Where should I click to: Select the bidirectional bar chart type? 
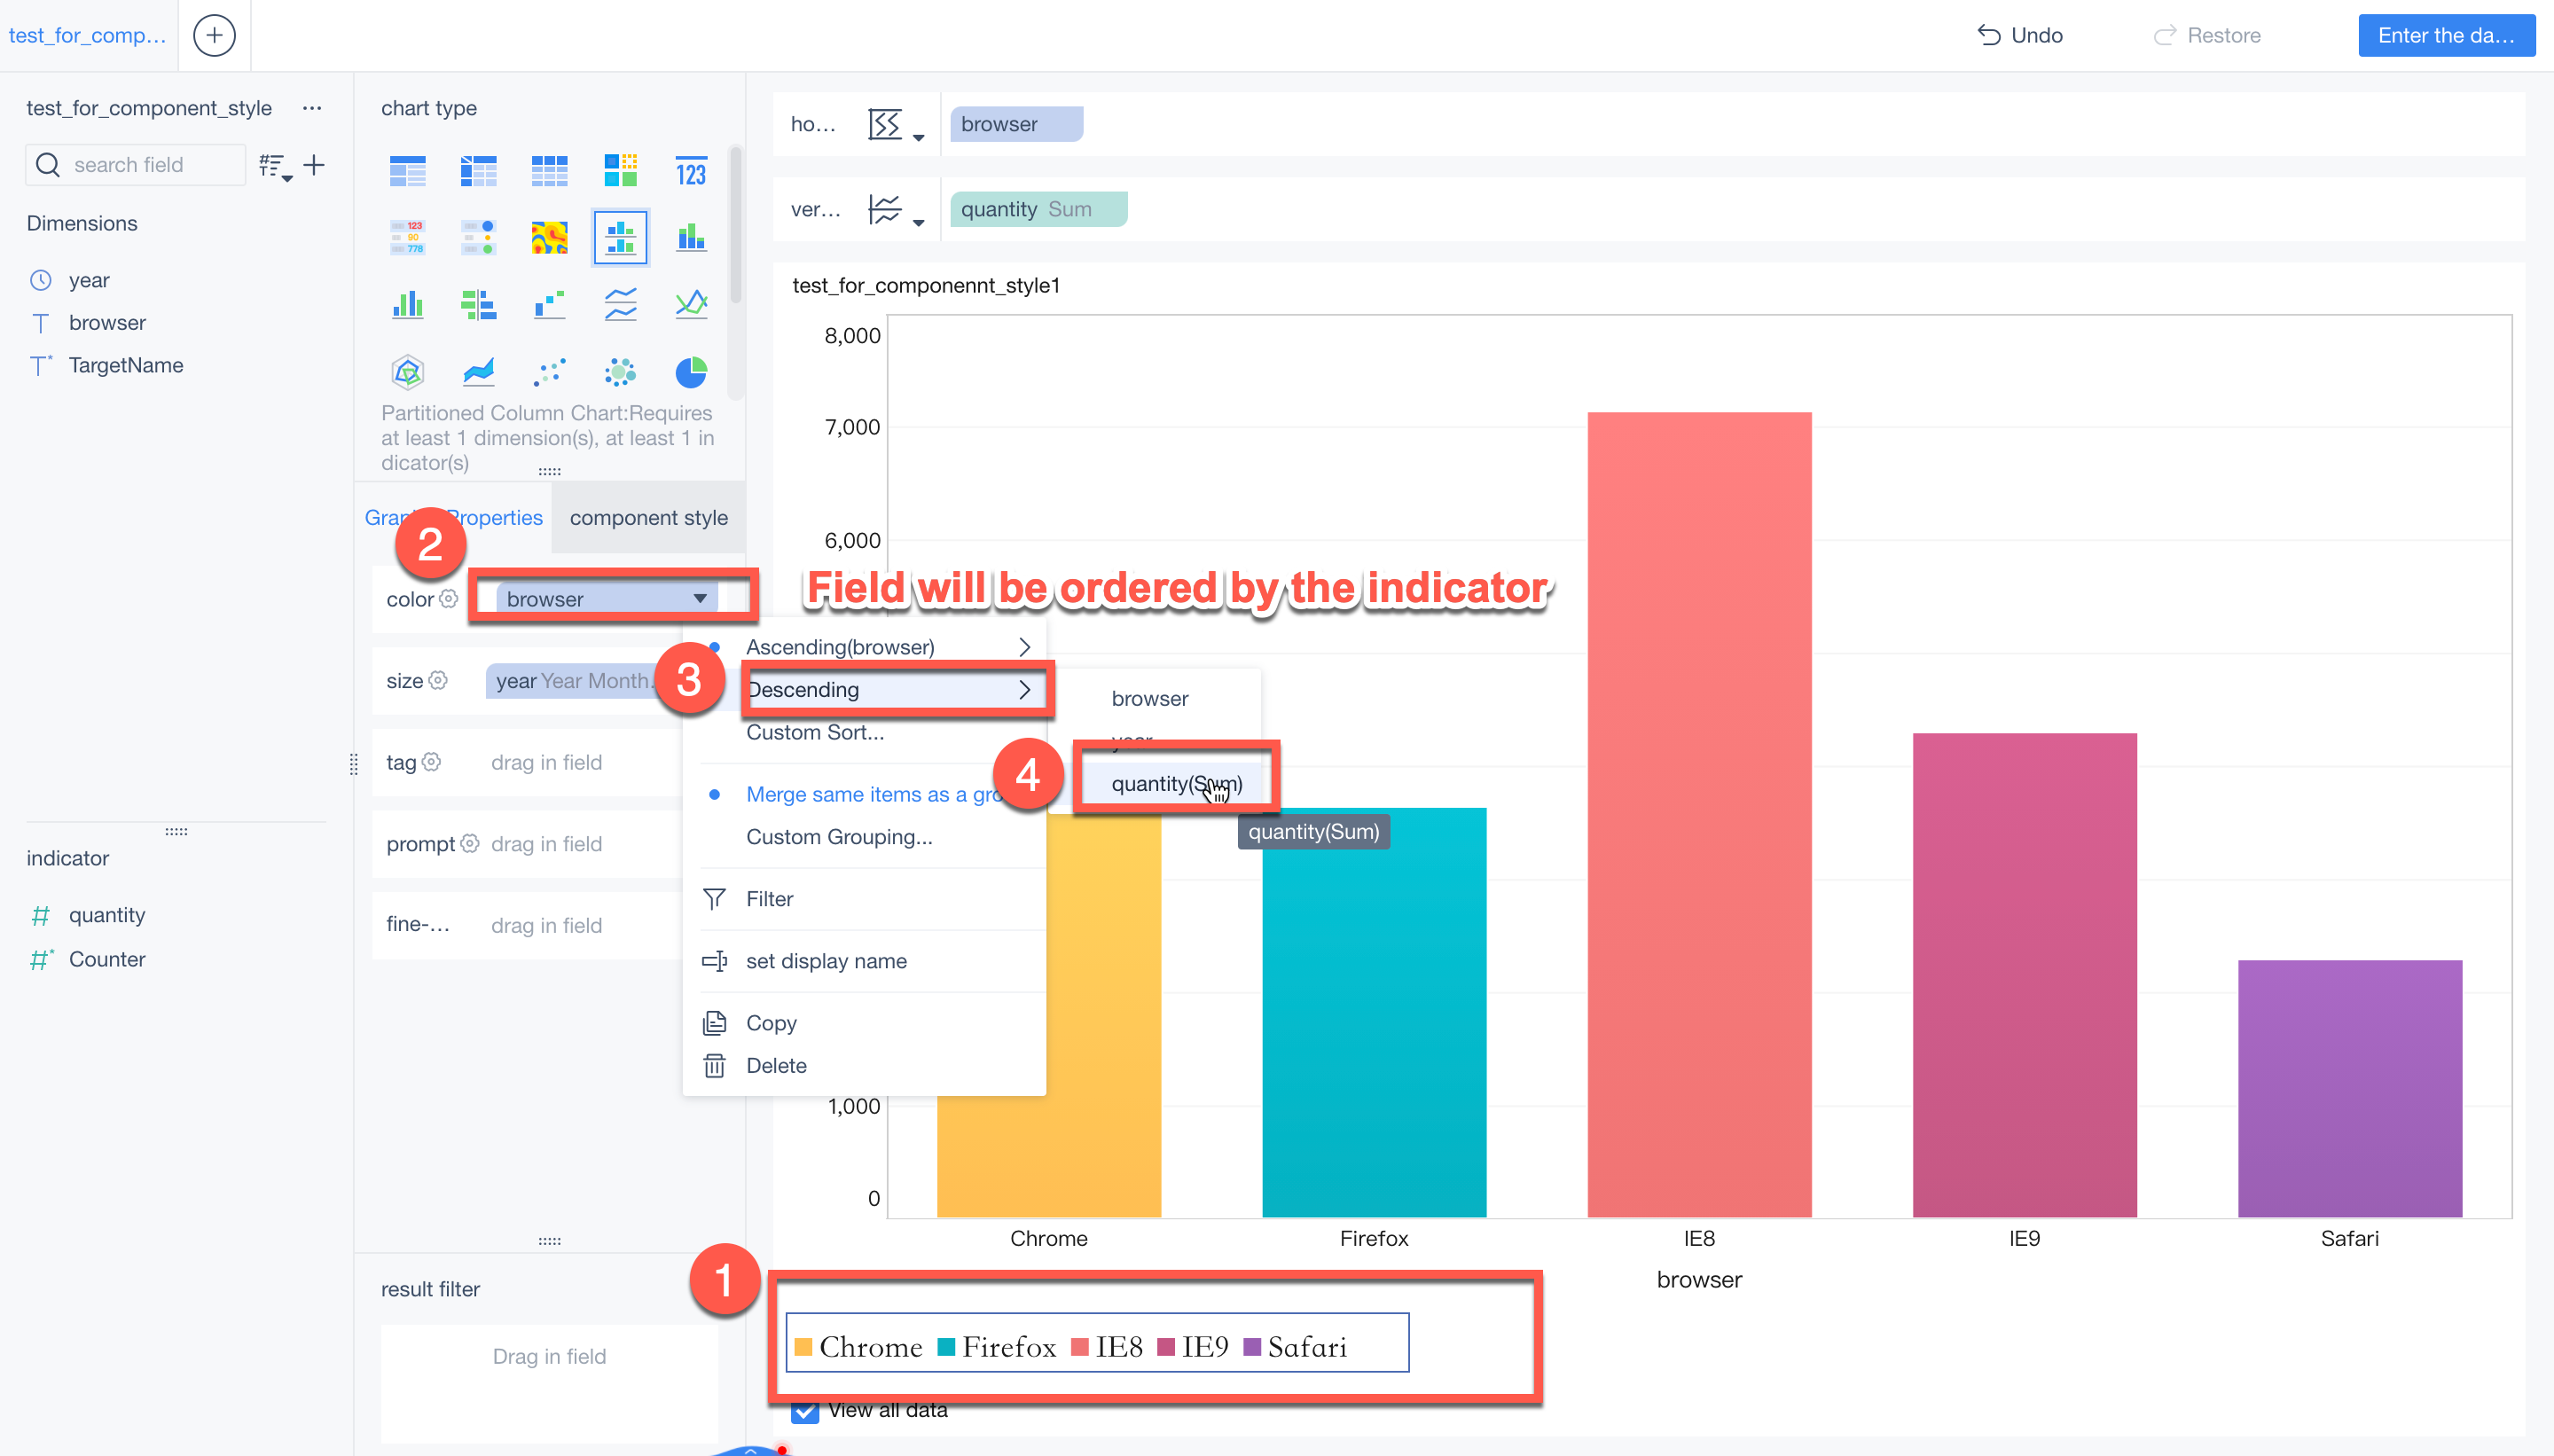tap(478, 304)
